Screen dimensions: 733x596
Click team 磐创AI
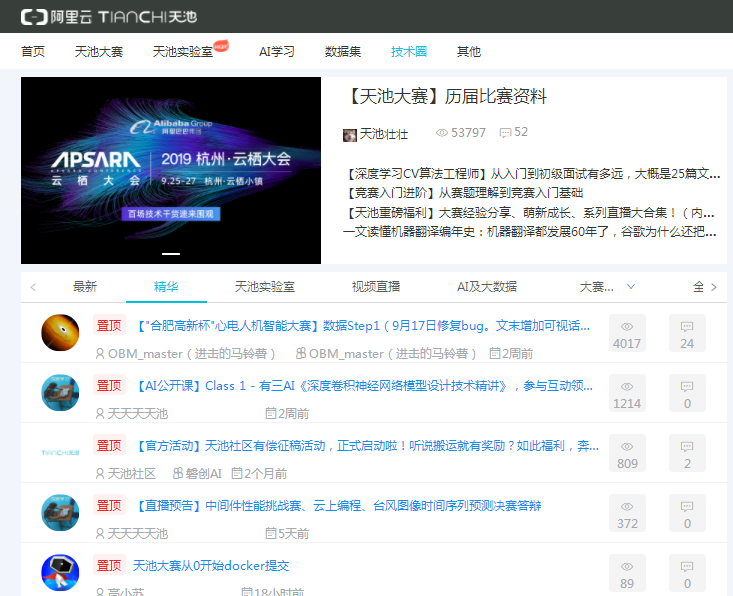click(x=197, y=474)
